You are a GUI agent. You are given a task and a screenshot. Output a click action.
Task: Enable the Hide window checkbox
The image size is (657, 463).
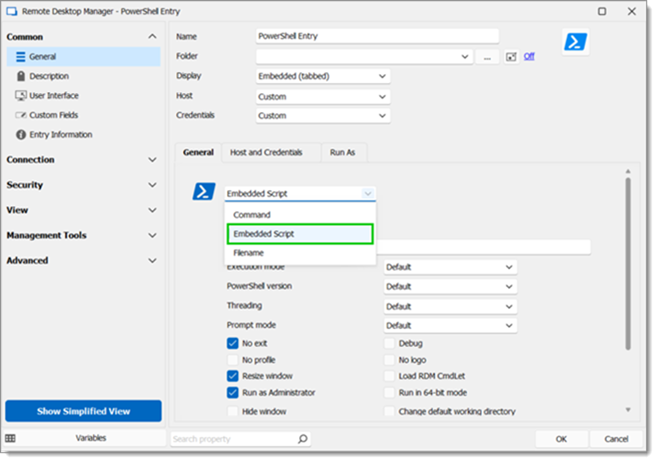tap(233, 411)
